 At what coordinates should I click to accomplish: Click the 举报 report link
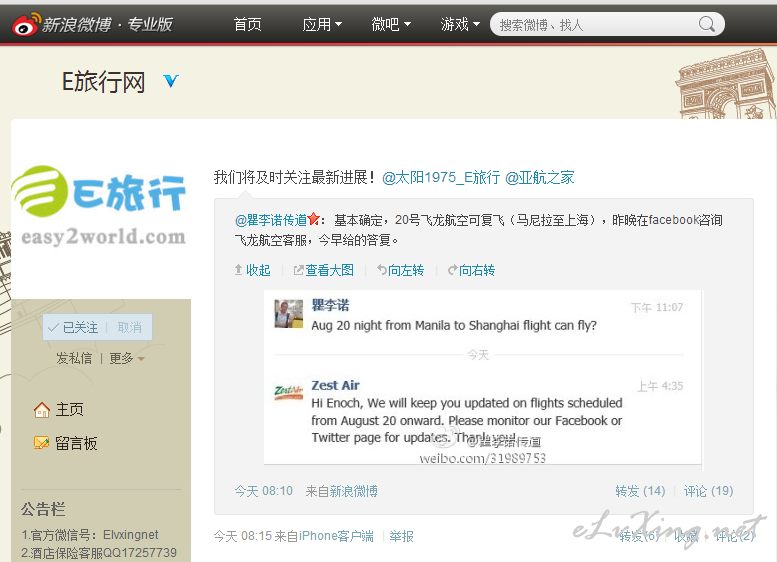click(x=401, y=536)
